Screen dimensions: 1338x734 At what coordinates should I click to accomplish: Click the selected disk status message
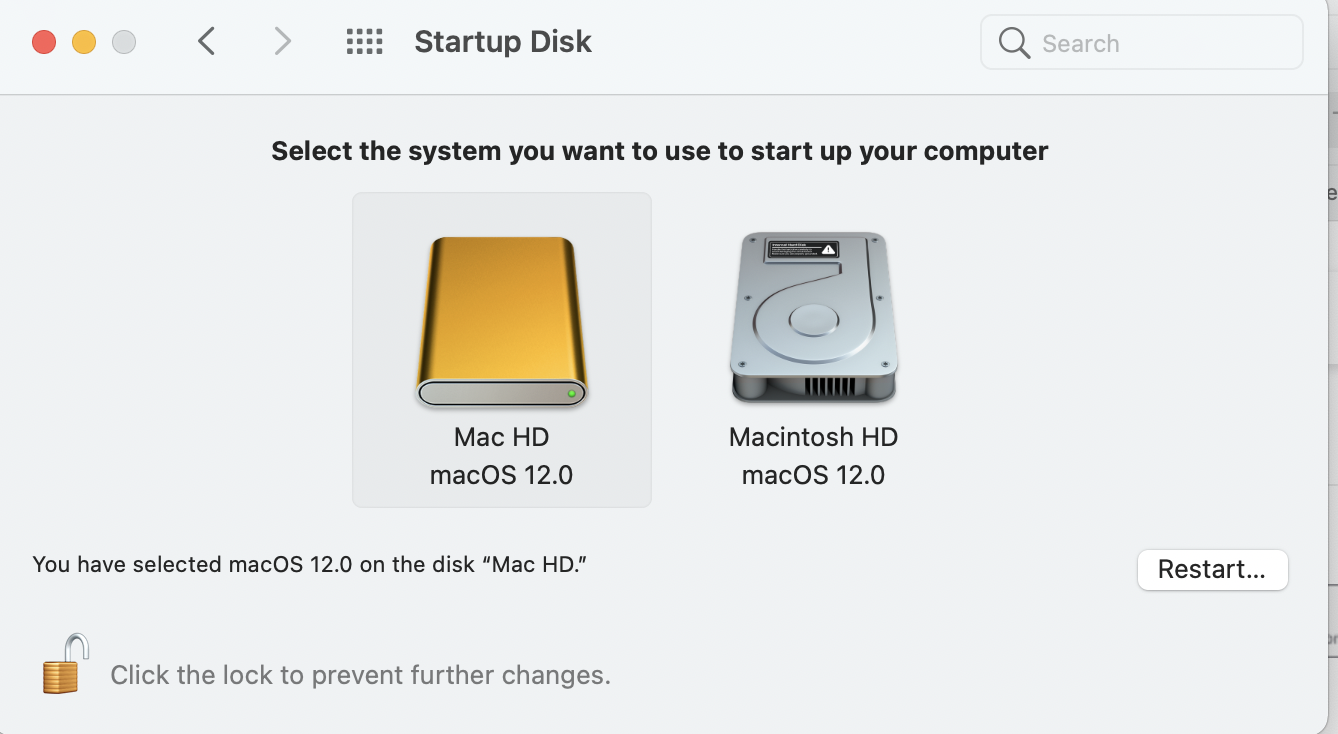click(309, 564)
